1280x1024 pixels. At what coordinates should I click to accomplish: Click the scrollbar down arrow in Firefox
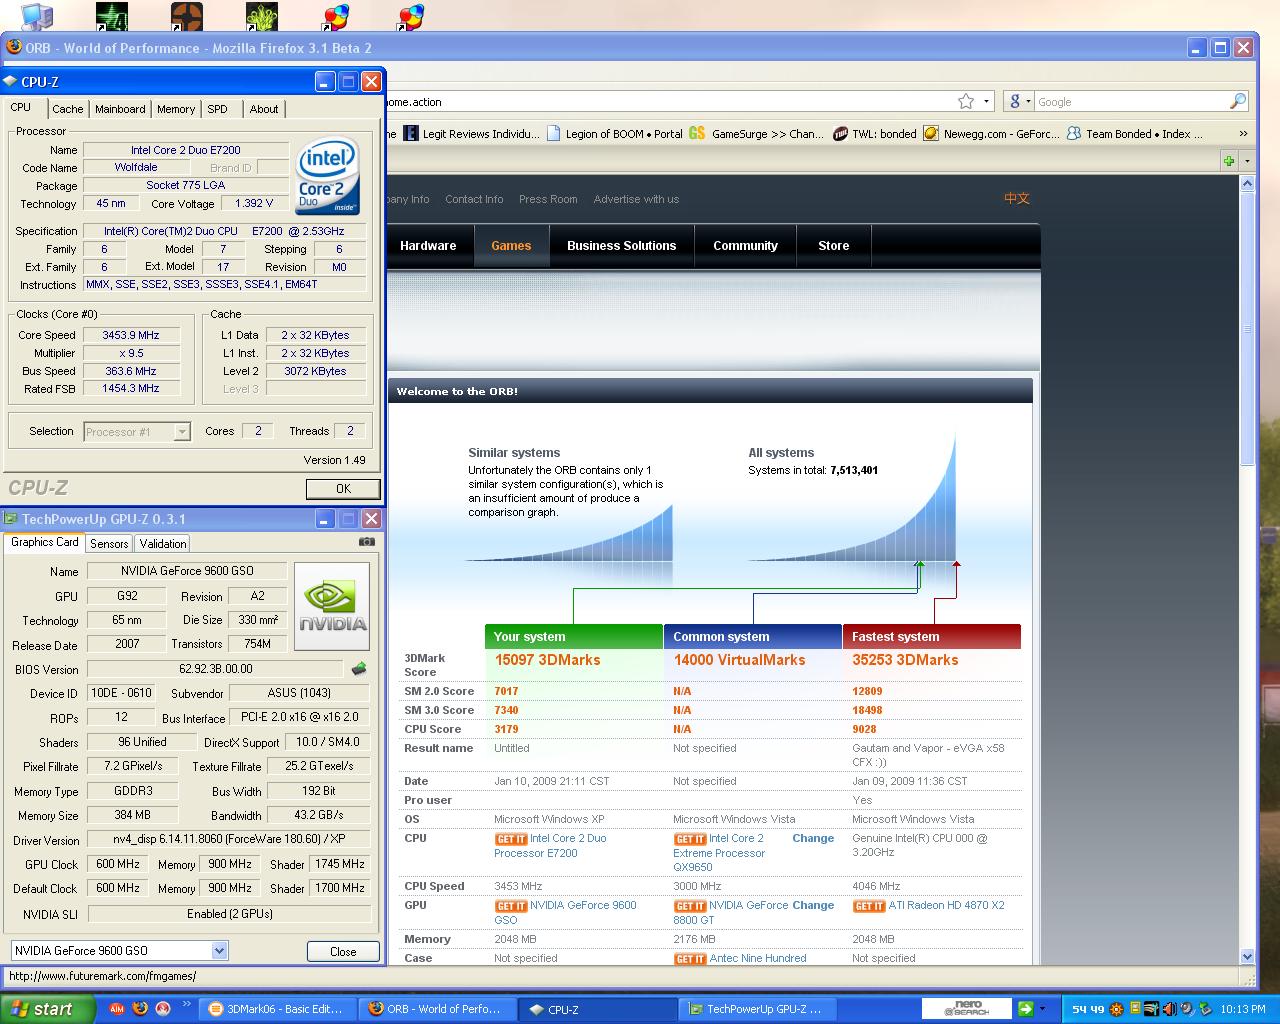pyautogui.click(x=1247, y=956)
